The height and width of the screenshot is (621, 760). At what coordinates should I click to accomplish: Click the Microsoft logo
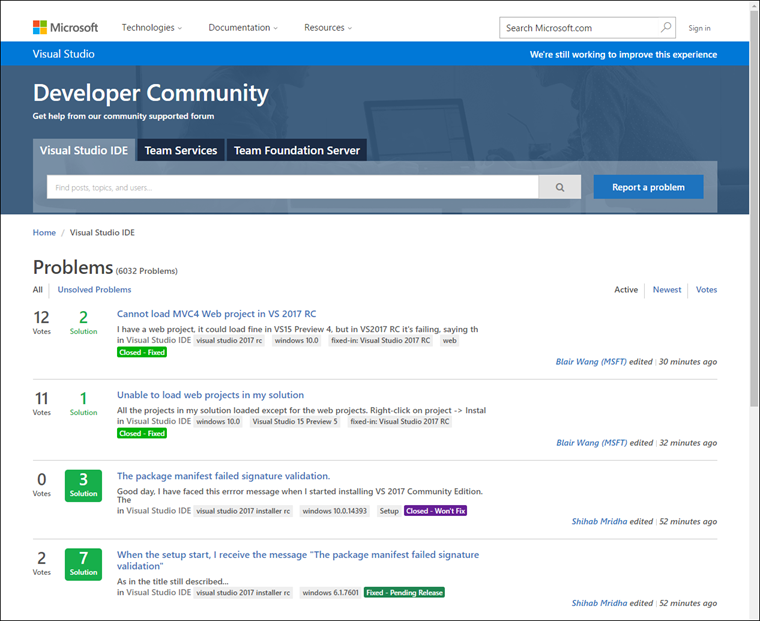click(65, 28)
